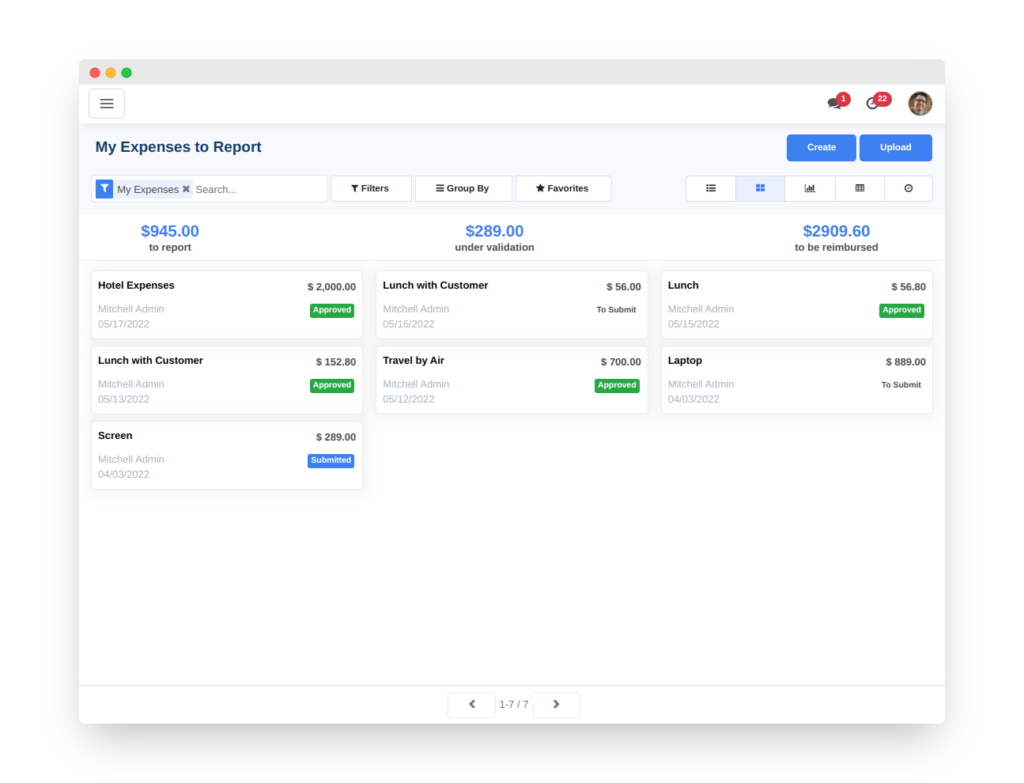Check pending activities via the clock icon

coord(872,104)
